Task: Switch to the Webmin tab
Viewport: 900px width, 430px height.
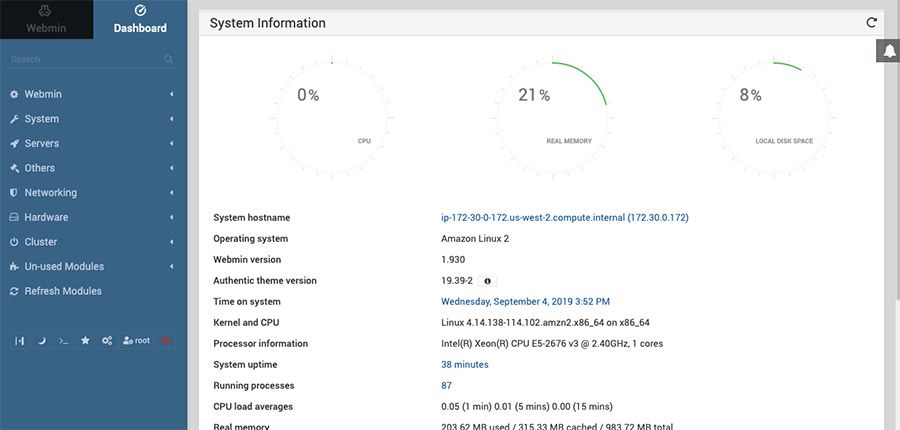Action: [x=46, y=20]
